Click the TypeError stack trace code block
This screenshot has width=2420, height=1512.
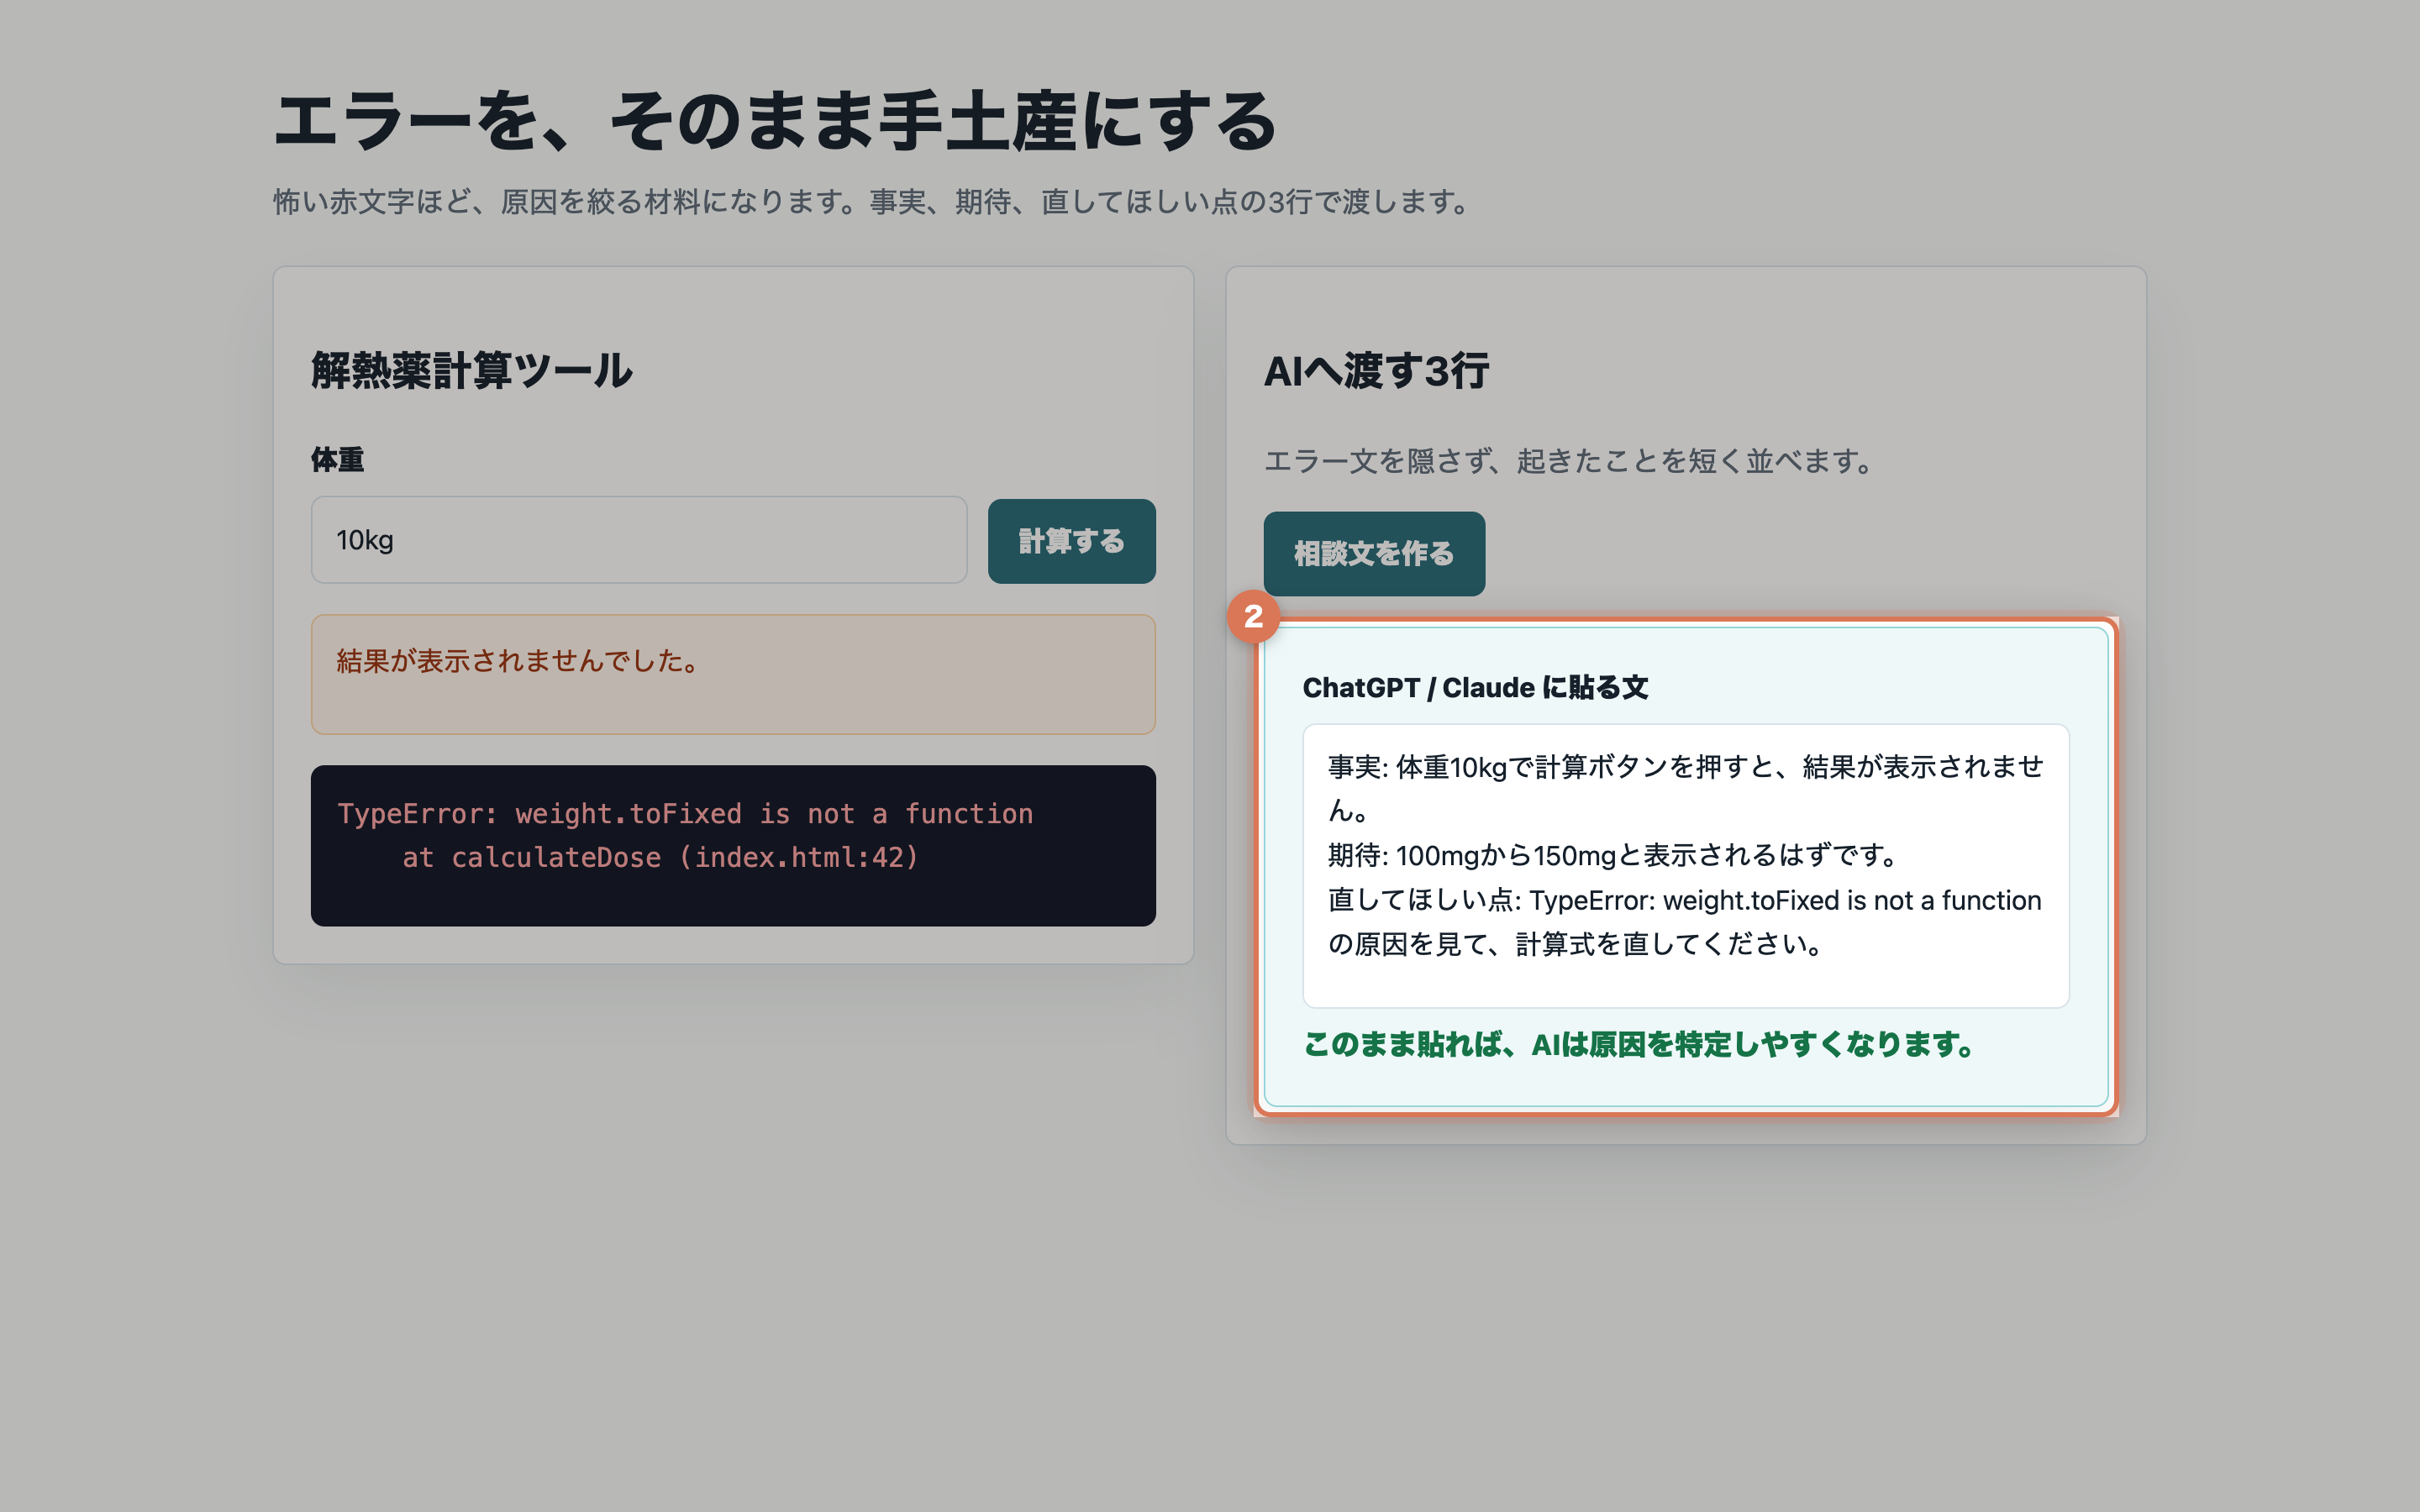(733, 846)
